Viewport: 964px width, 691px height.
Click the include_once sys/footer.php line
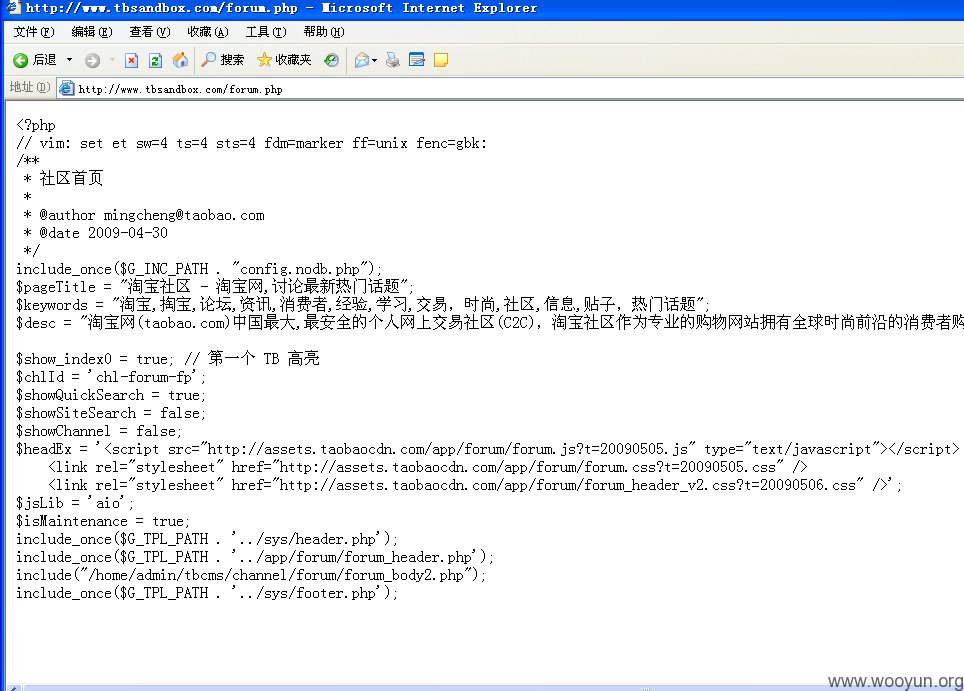coord(207,593)
